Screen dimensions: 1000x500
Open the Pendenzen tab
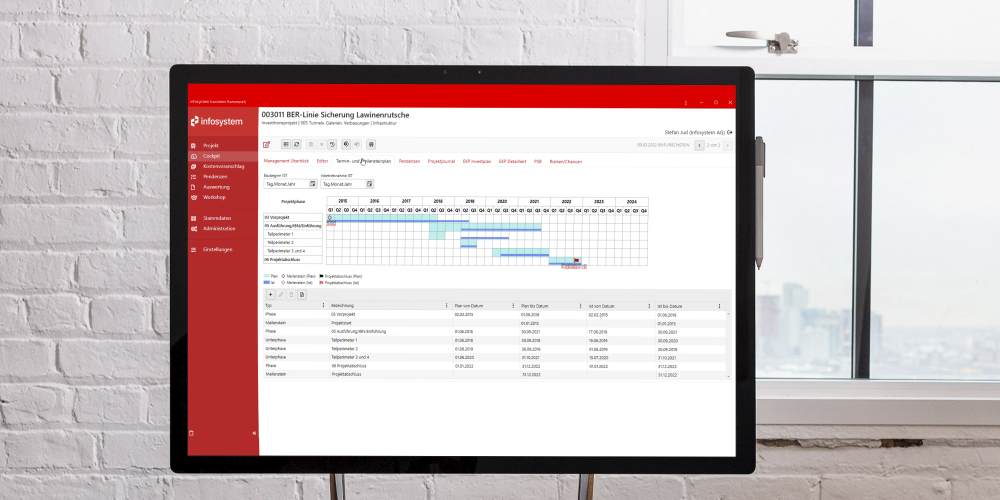(x=409, y=161)
